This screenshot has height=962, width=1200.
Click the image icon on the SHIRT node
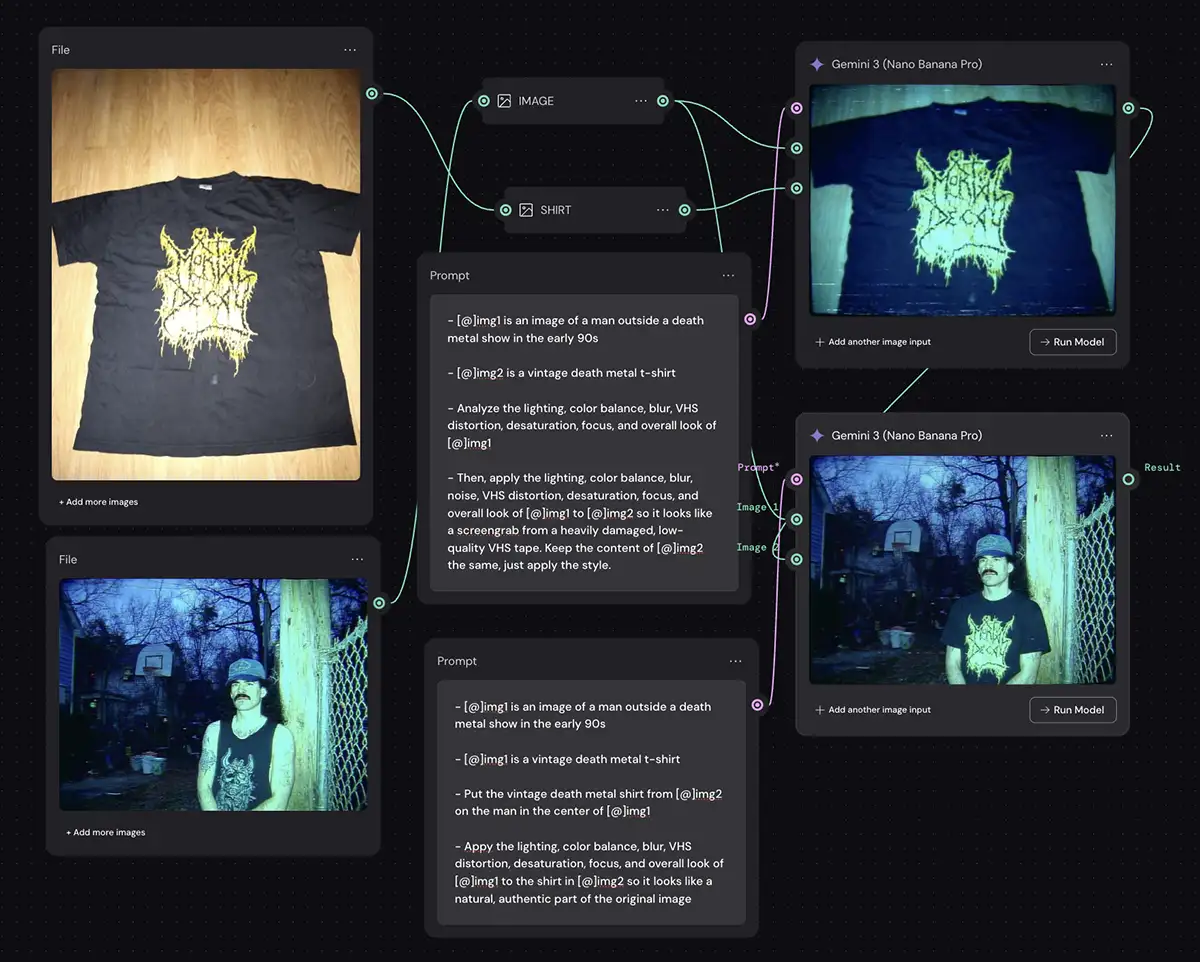click(x=526, y=210)
